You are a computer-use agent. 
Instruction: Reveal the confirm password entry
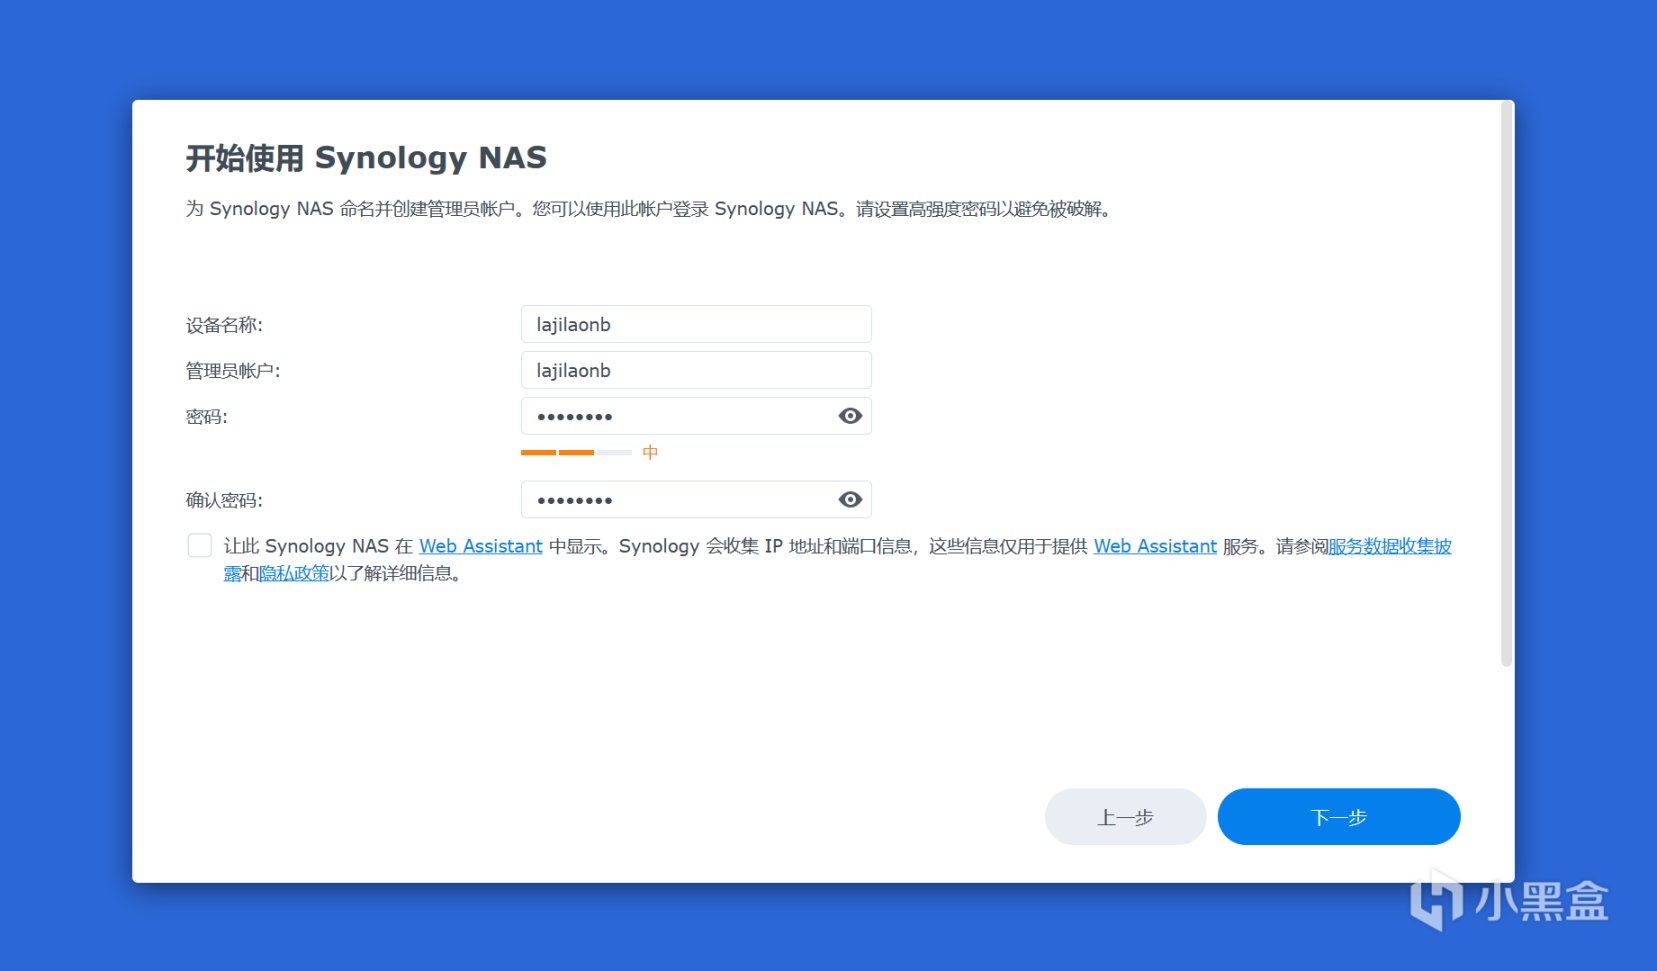tap(850, 500)
